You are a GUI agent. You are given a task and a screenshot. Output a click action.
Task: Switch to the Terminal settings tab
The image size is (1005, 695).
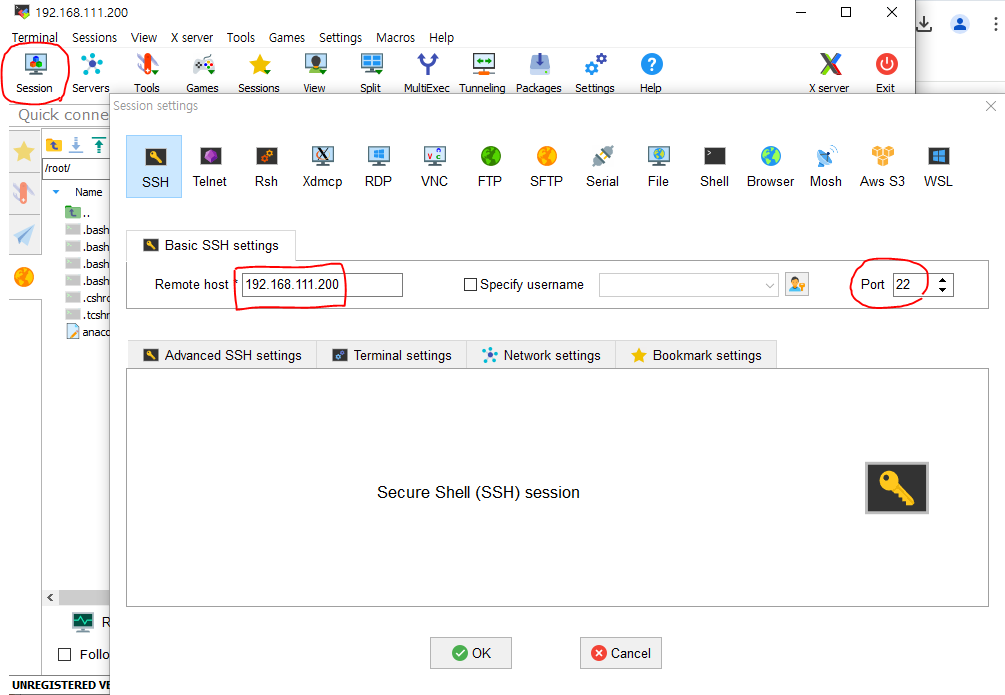392,355
